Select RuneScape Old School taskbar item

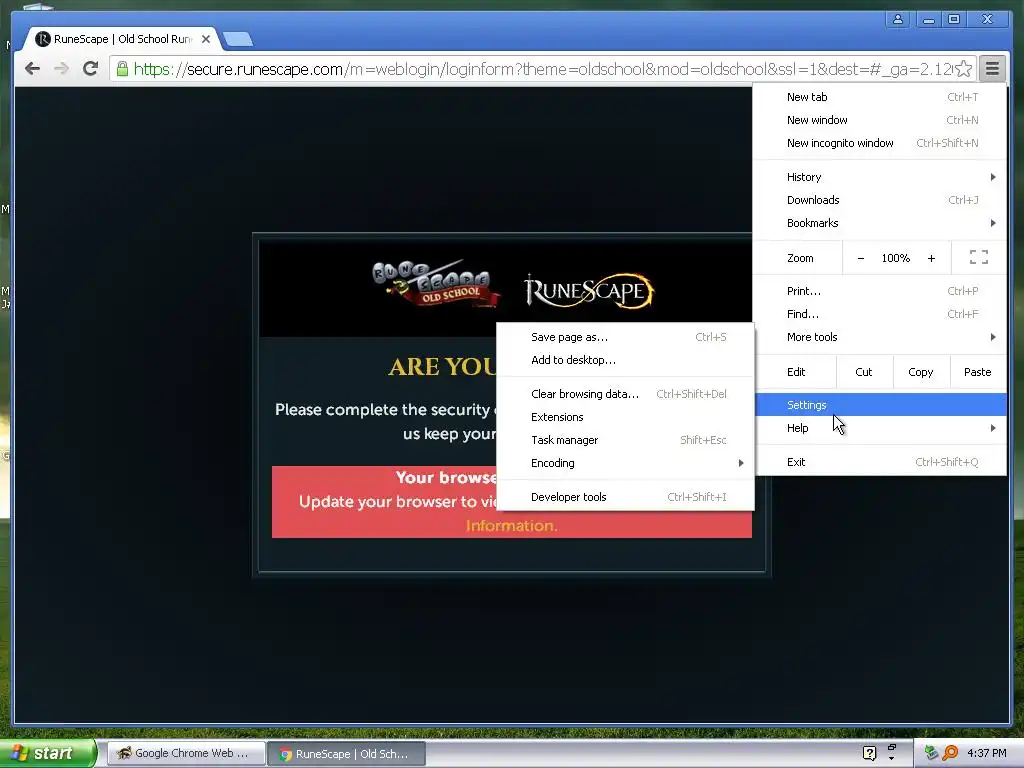click(346, 754)
